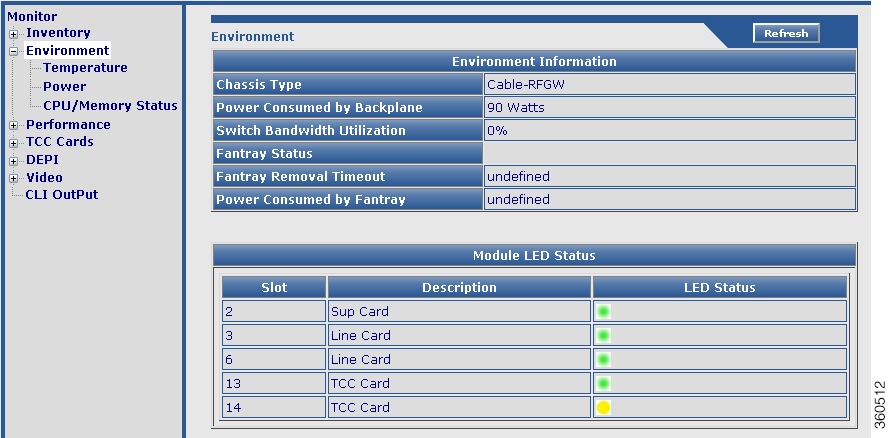The image size is (888, 438).
Task: Collapse the Environment tree node
Action: point(14,52)
